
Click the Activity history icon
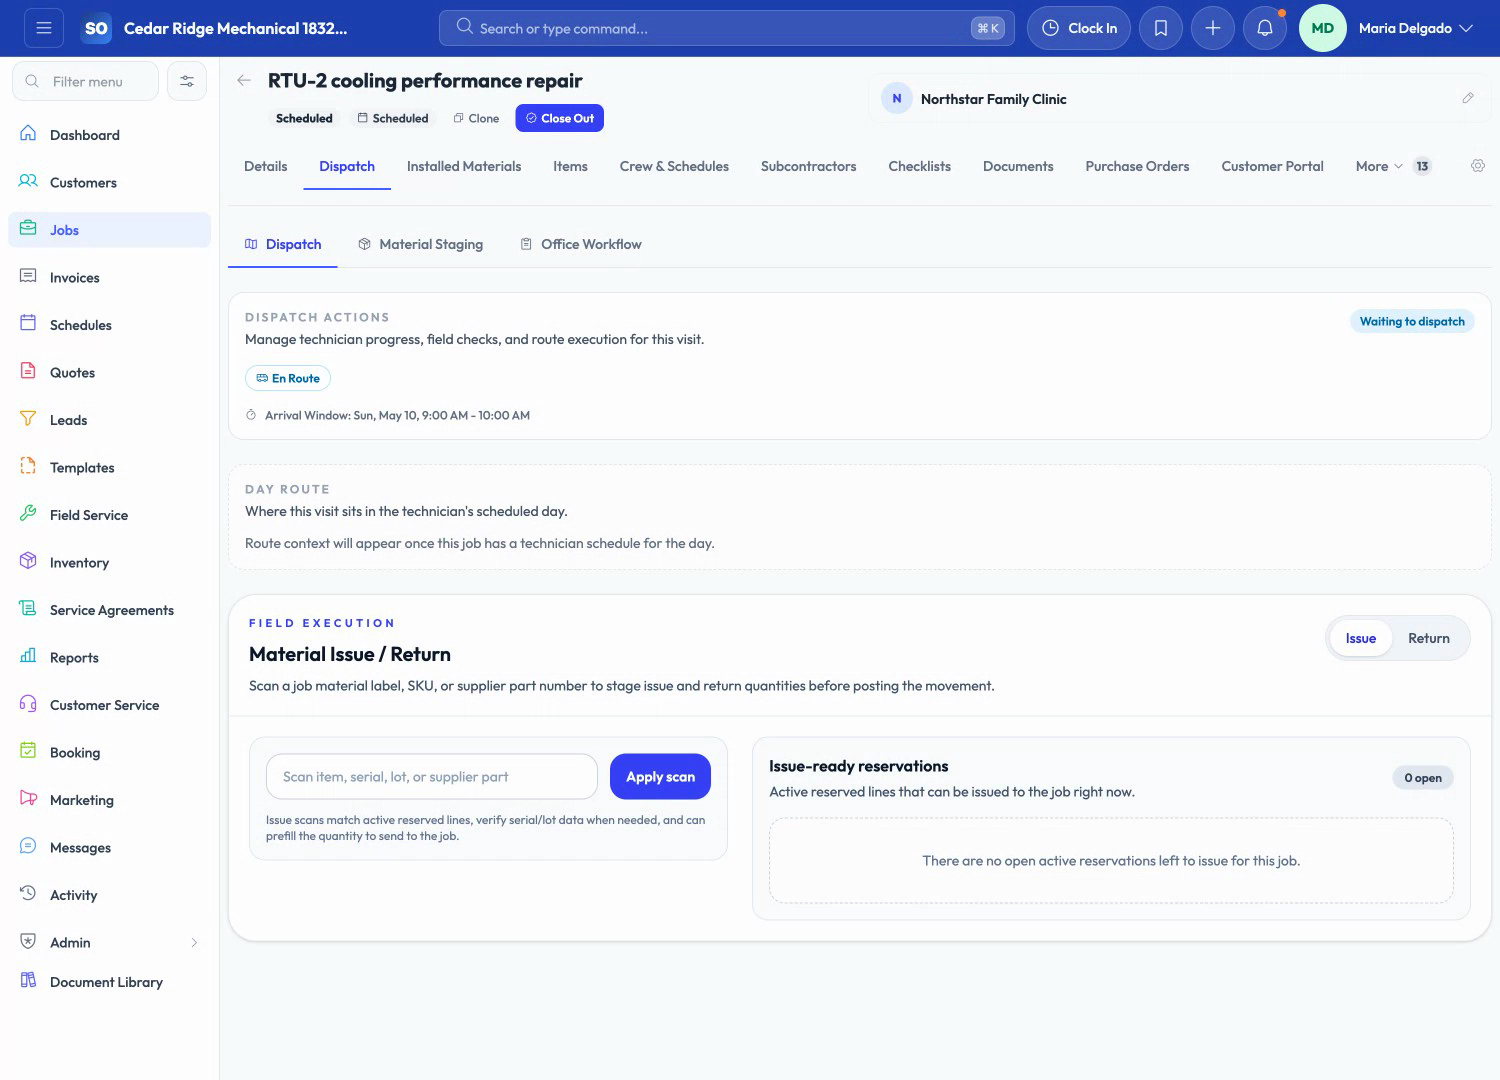(28, 894)
